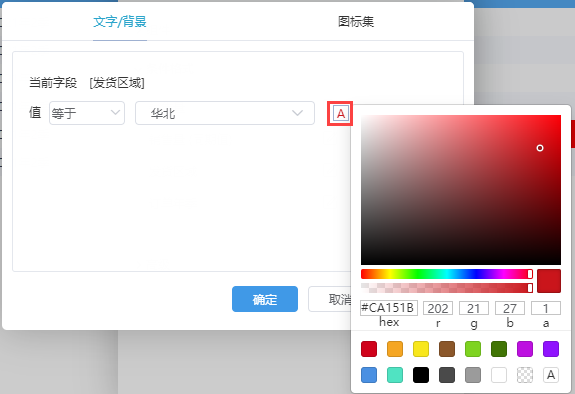Viewport: 575px width, 394px height.
Task: Adjust the alpha transparency slider
Action: click(447, 288)
